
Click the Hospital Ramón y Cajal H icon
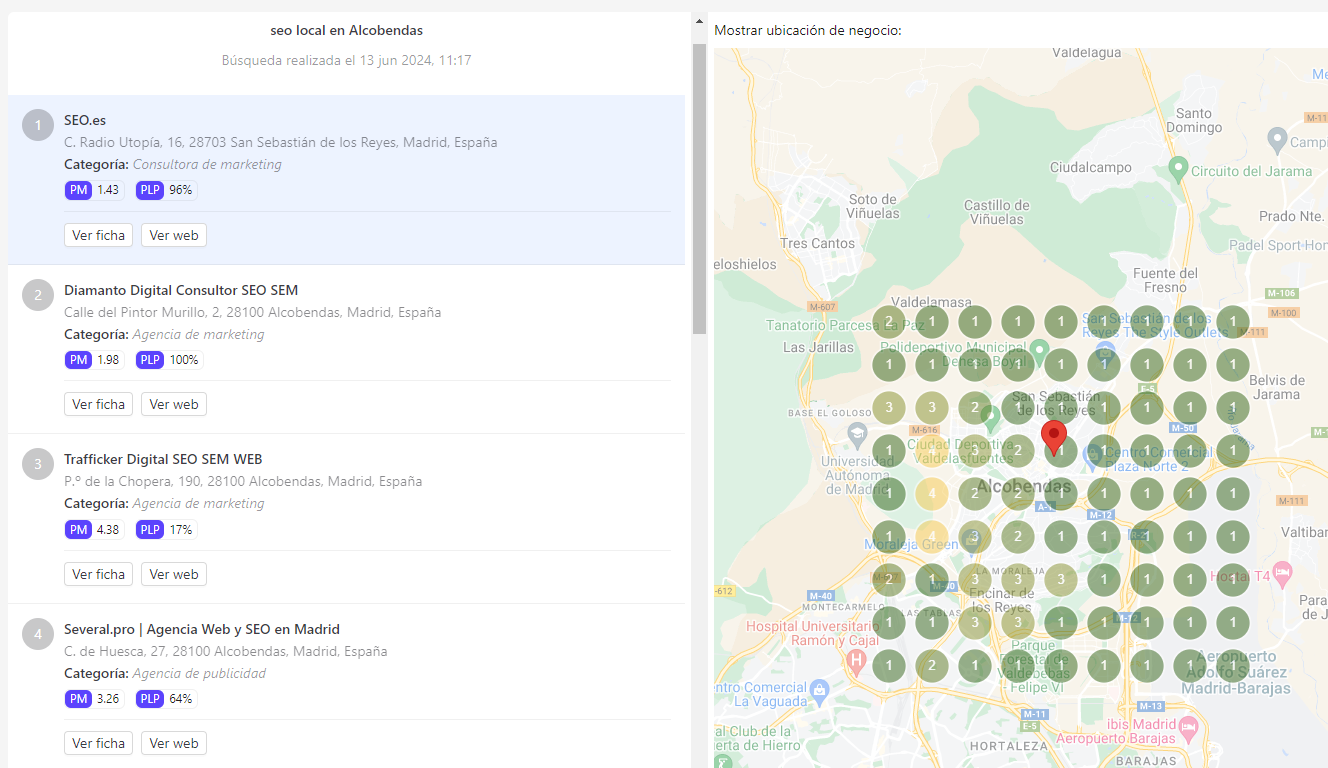[x=857, y=661]
